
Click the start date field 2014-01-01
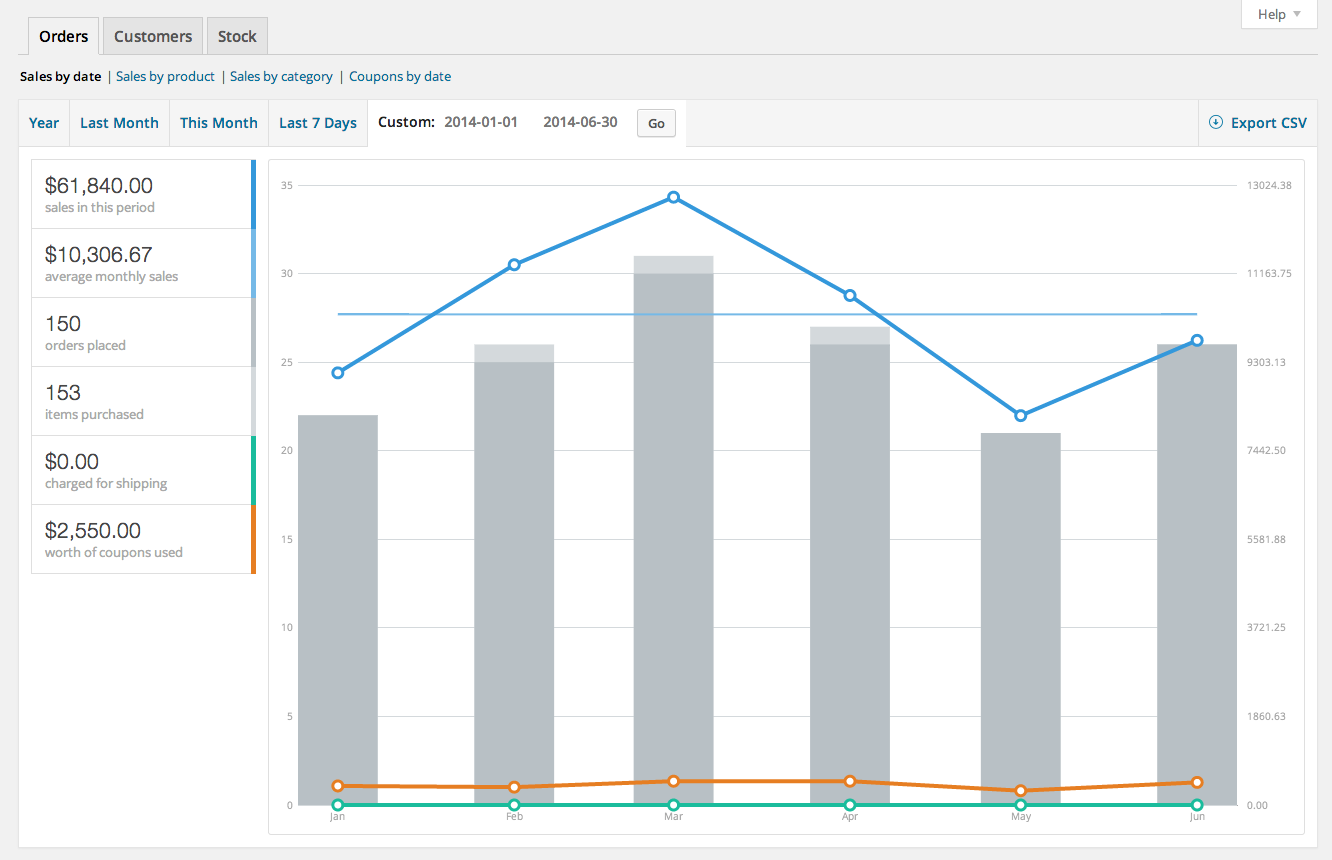click(x=481, y=123)
